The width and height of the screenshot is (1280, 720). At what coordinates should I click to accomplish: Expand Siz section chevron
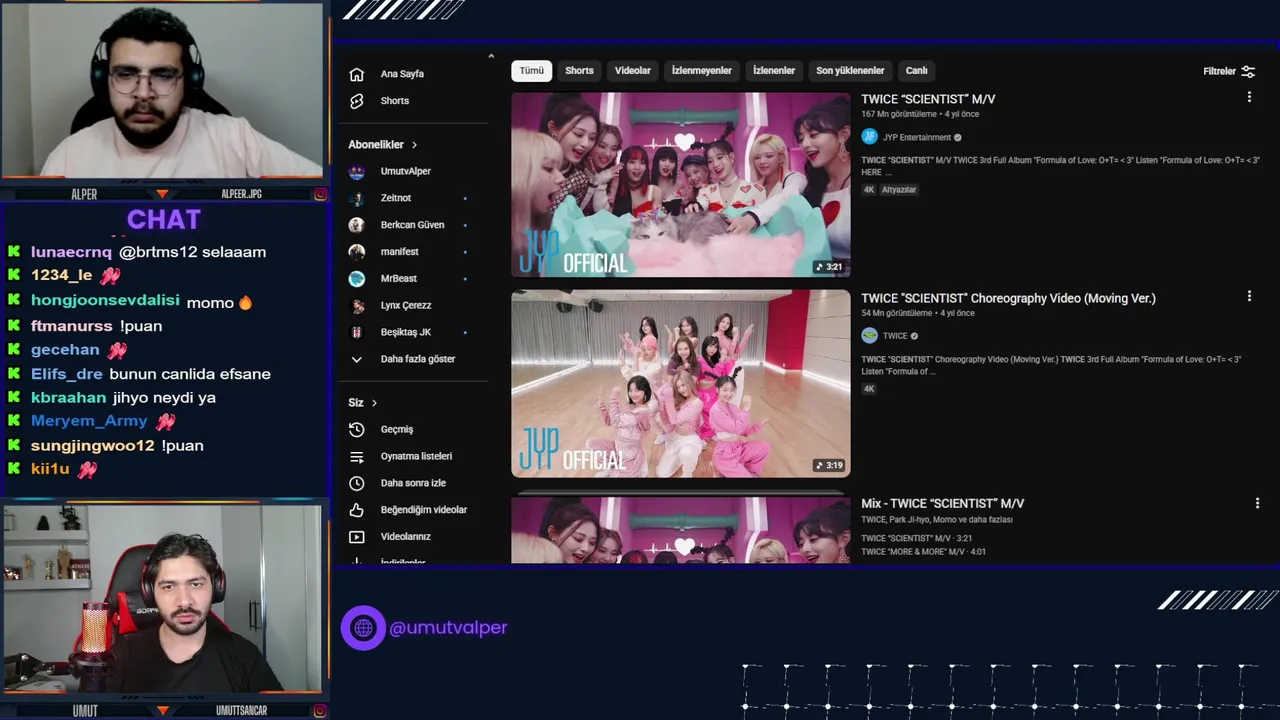point(374,403)
